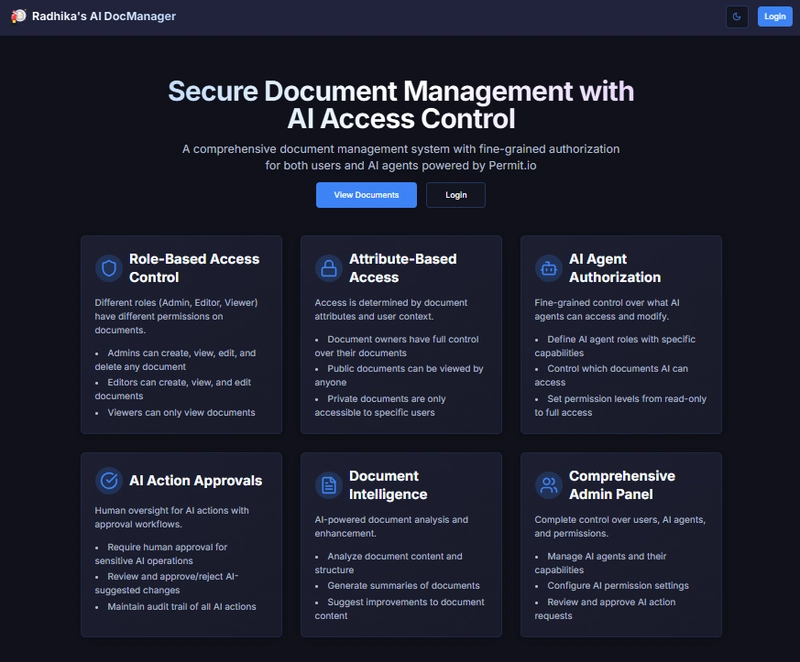Click the 'Maintain audit trail of all AI actions' bullet
This screenshot has width=800, height=662.
[182, 606]
